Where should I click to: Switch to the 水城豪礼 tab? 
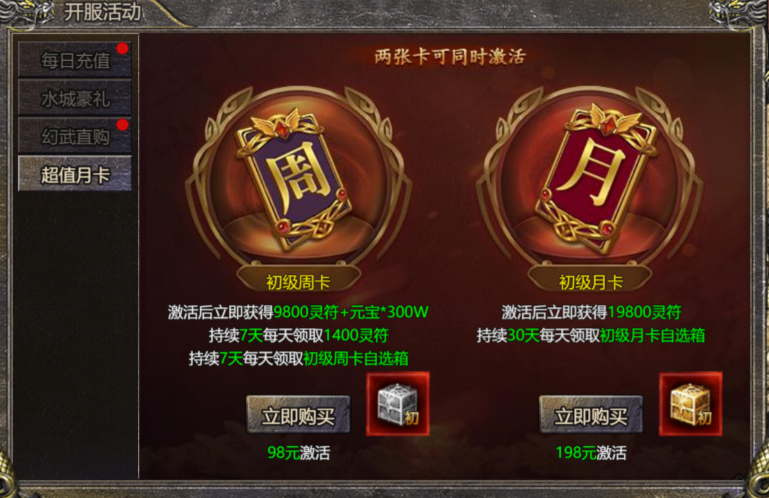75,98
